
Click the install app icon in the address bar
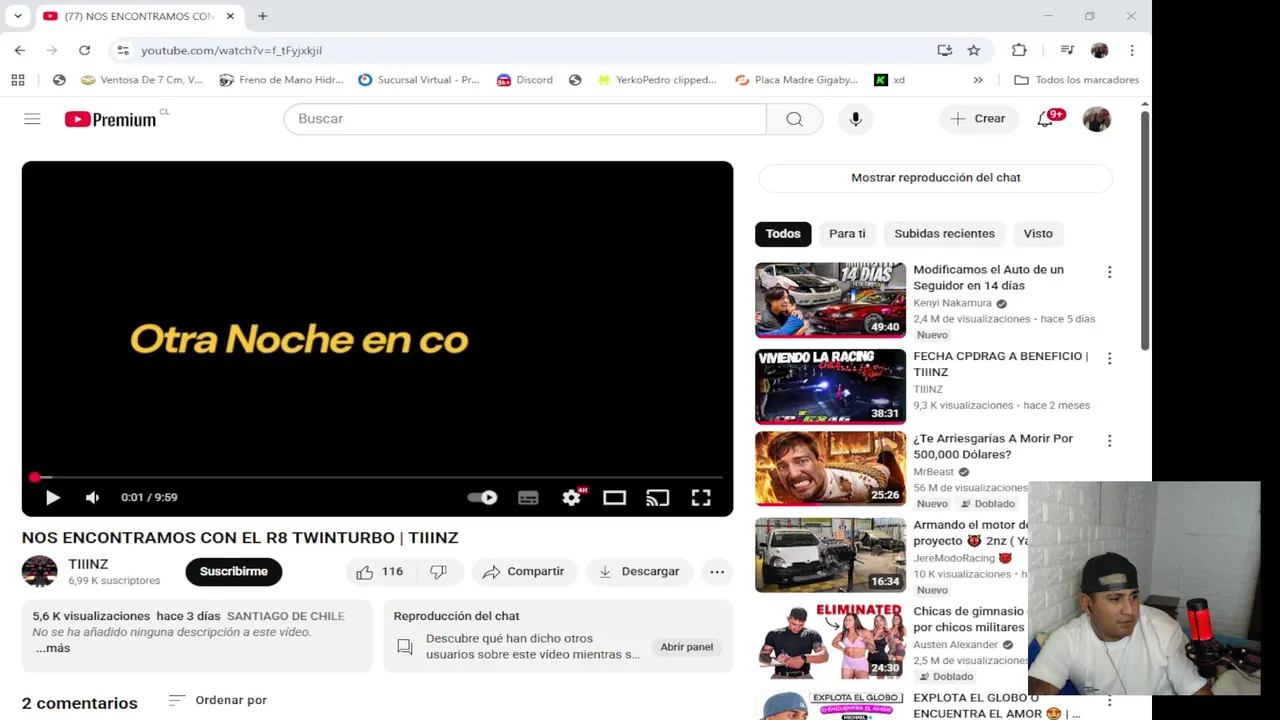click(944, 50)
